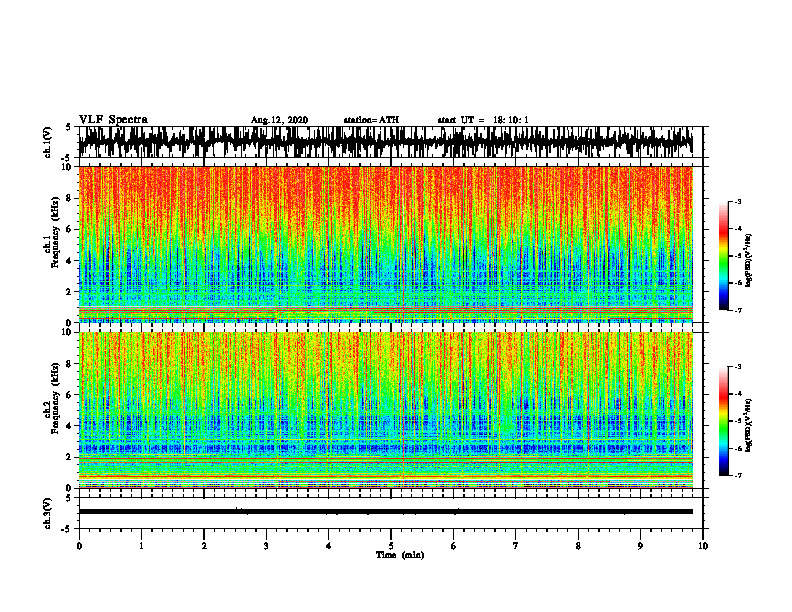Click ch.2 frequency axis tick "2"

[70, 457]
